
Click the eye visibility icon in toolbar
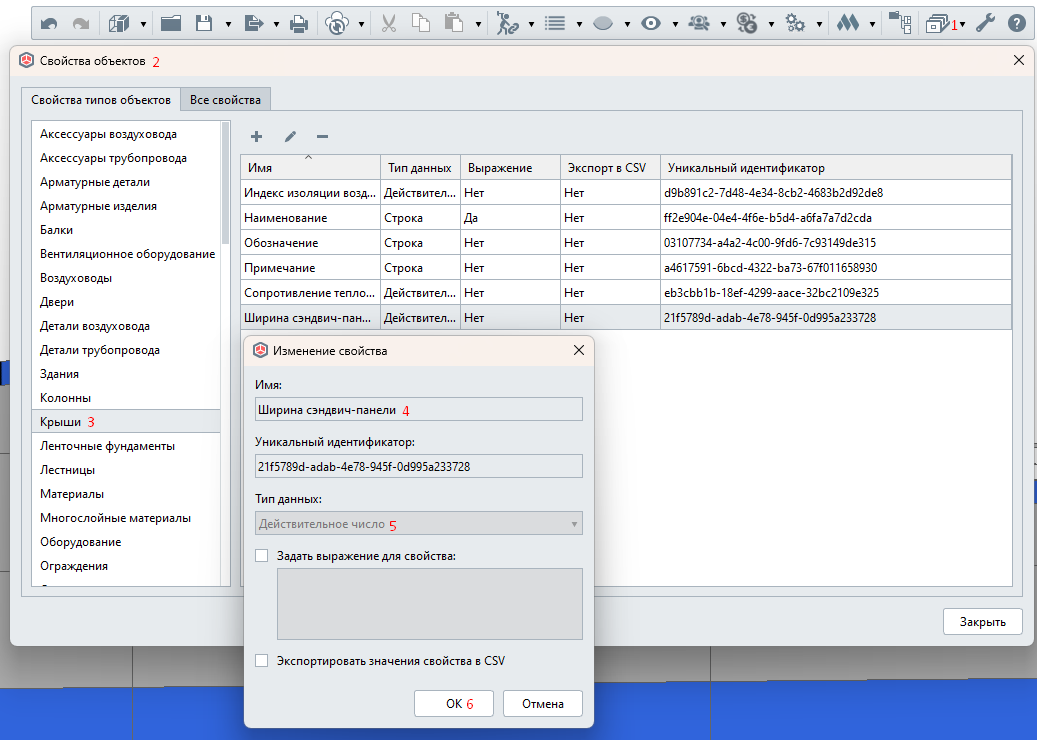(x=651, y=24)
